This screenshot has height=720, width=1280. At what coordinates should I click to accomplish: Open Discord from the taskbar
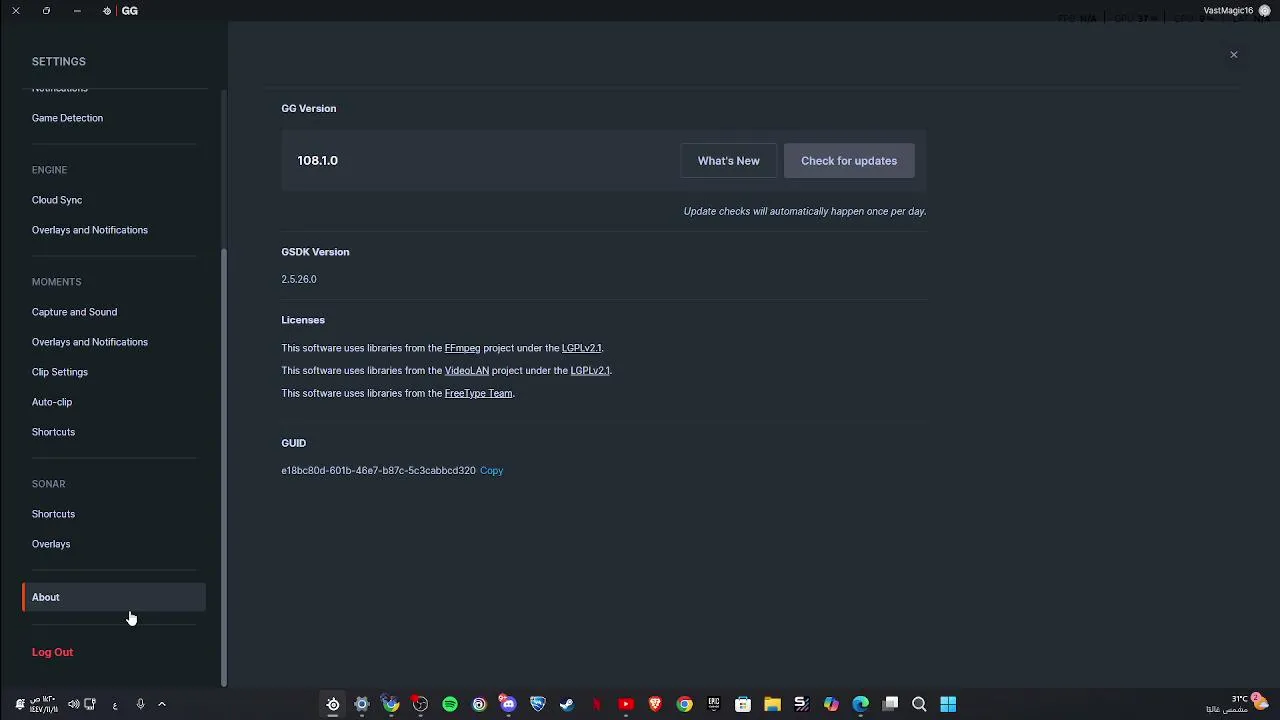[x=508, y=705]
